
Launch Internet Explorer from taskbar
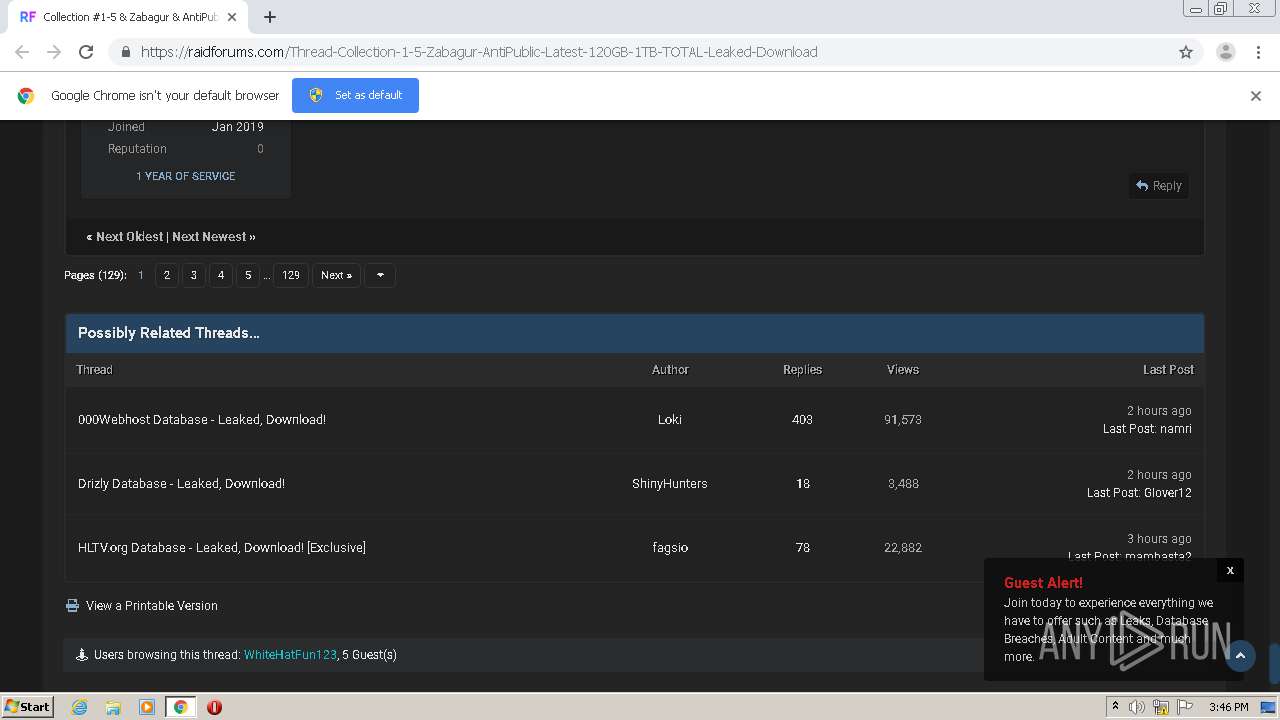tap(79, 707)
